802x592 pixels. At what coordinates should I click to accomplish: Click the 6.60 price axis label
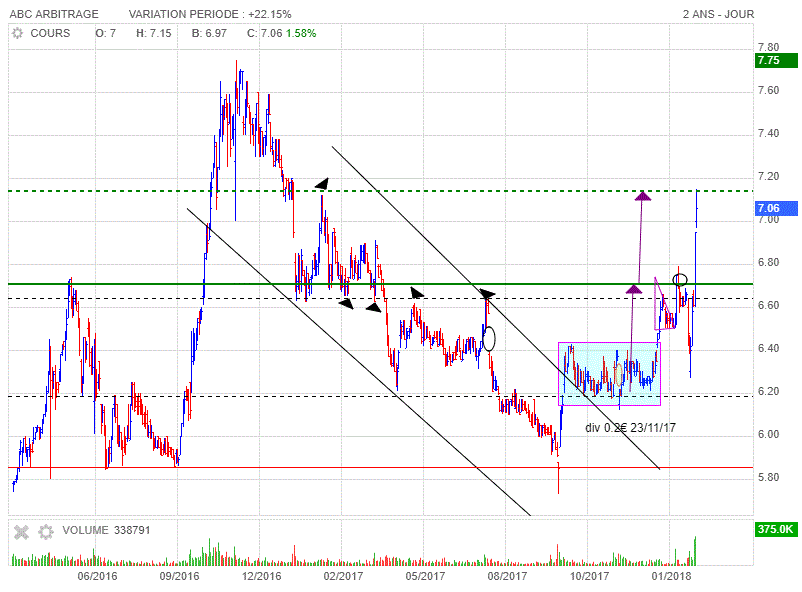768,305
